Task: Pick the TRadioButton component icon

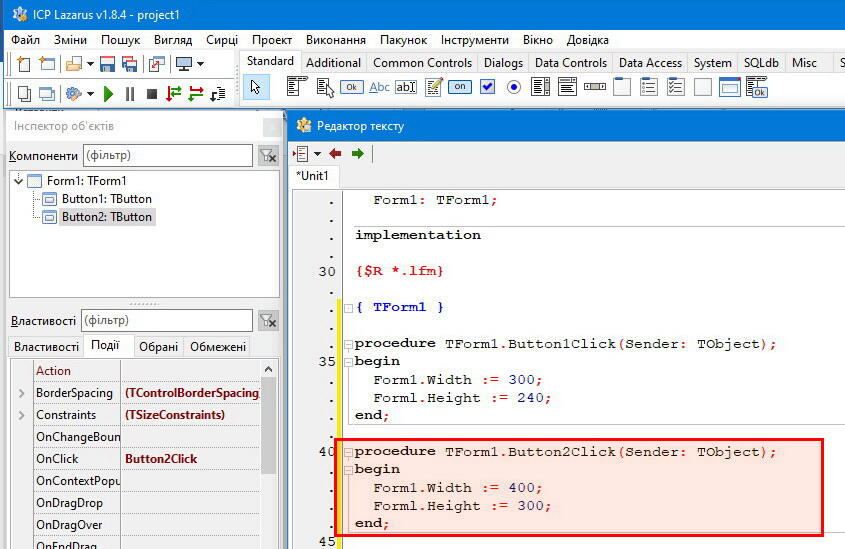Action: click(x=514, y=87)
